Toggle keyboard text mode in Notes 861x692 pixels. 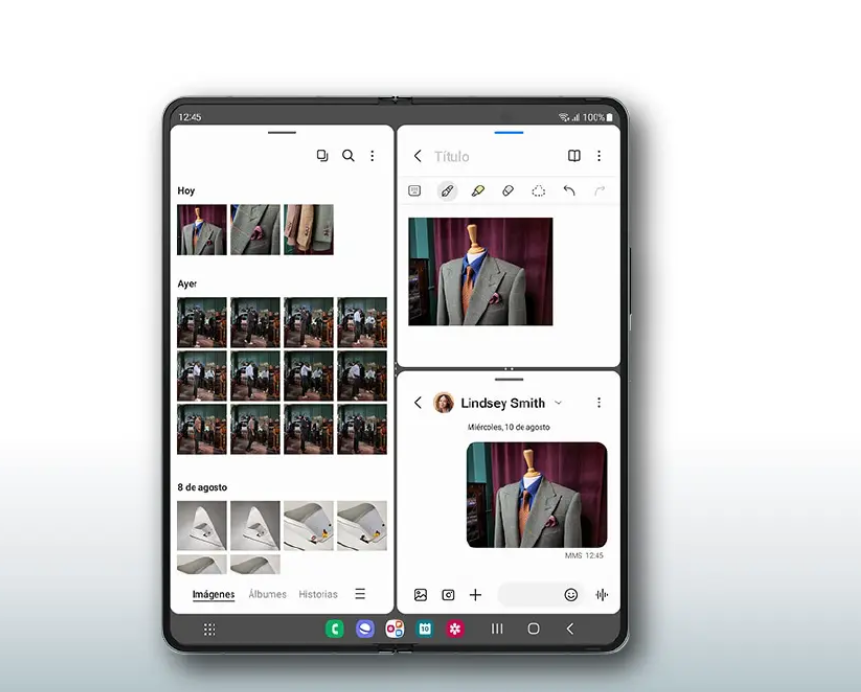point(415,191)
